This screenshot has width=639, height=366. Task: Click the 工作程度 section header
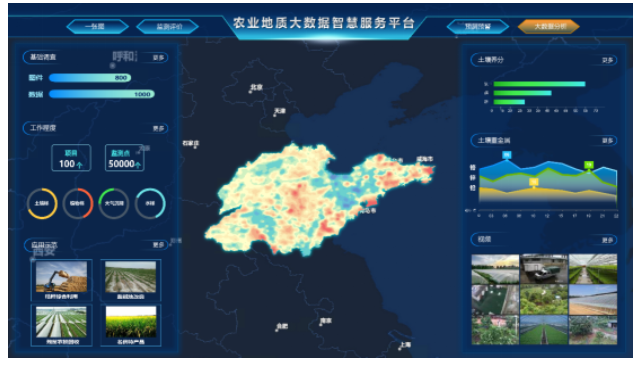(x=43, y=128)
